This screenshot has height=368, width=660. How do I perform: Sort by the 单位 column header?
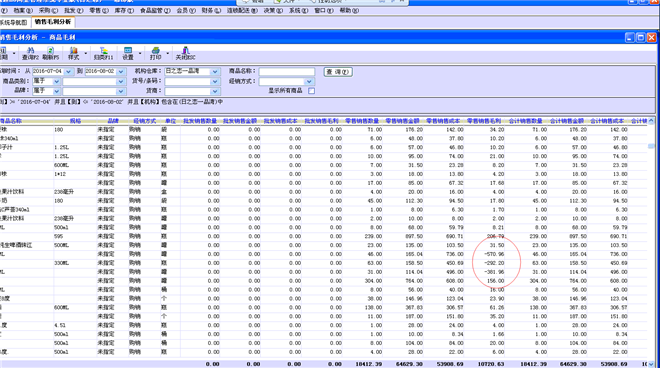tap(170, 121)
